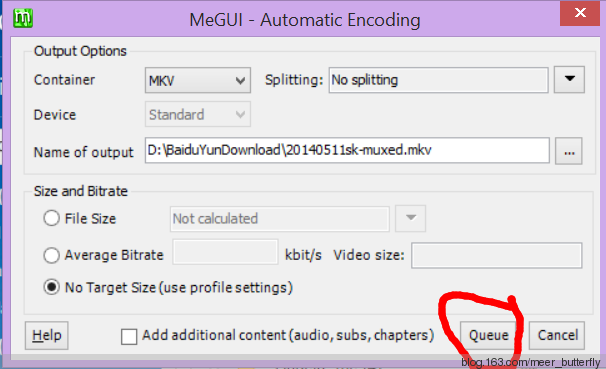Open the Container dropdown showing MKV
Image resolution: width=606 pixels, height=369 pixels.
click(x=198, y=80)
